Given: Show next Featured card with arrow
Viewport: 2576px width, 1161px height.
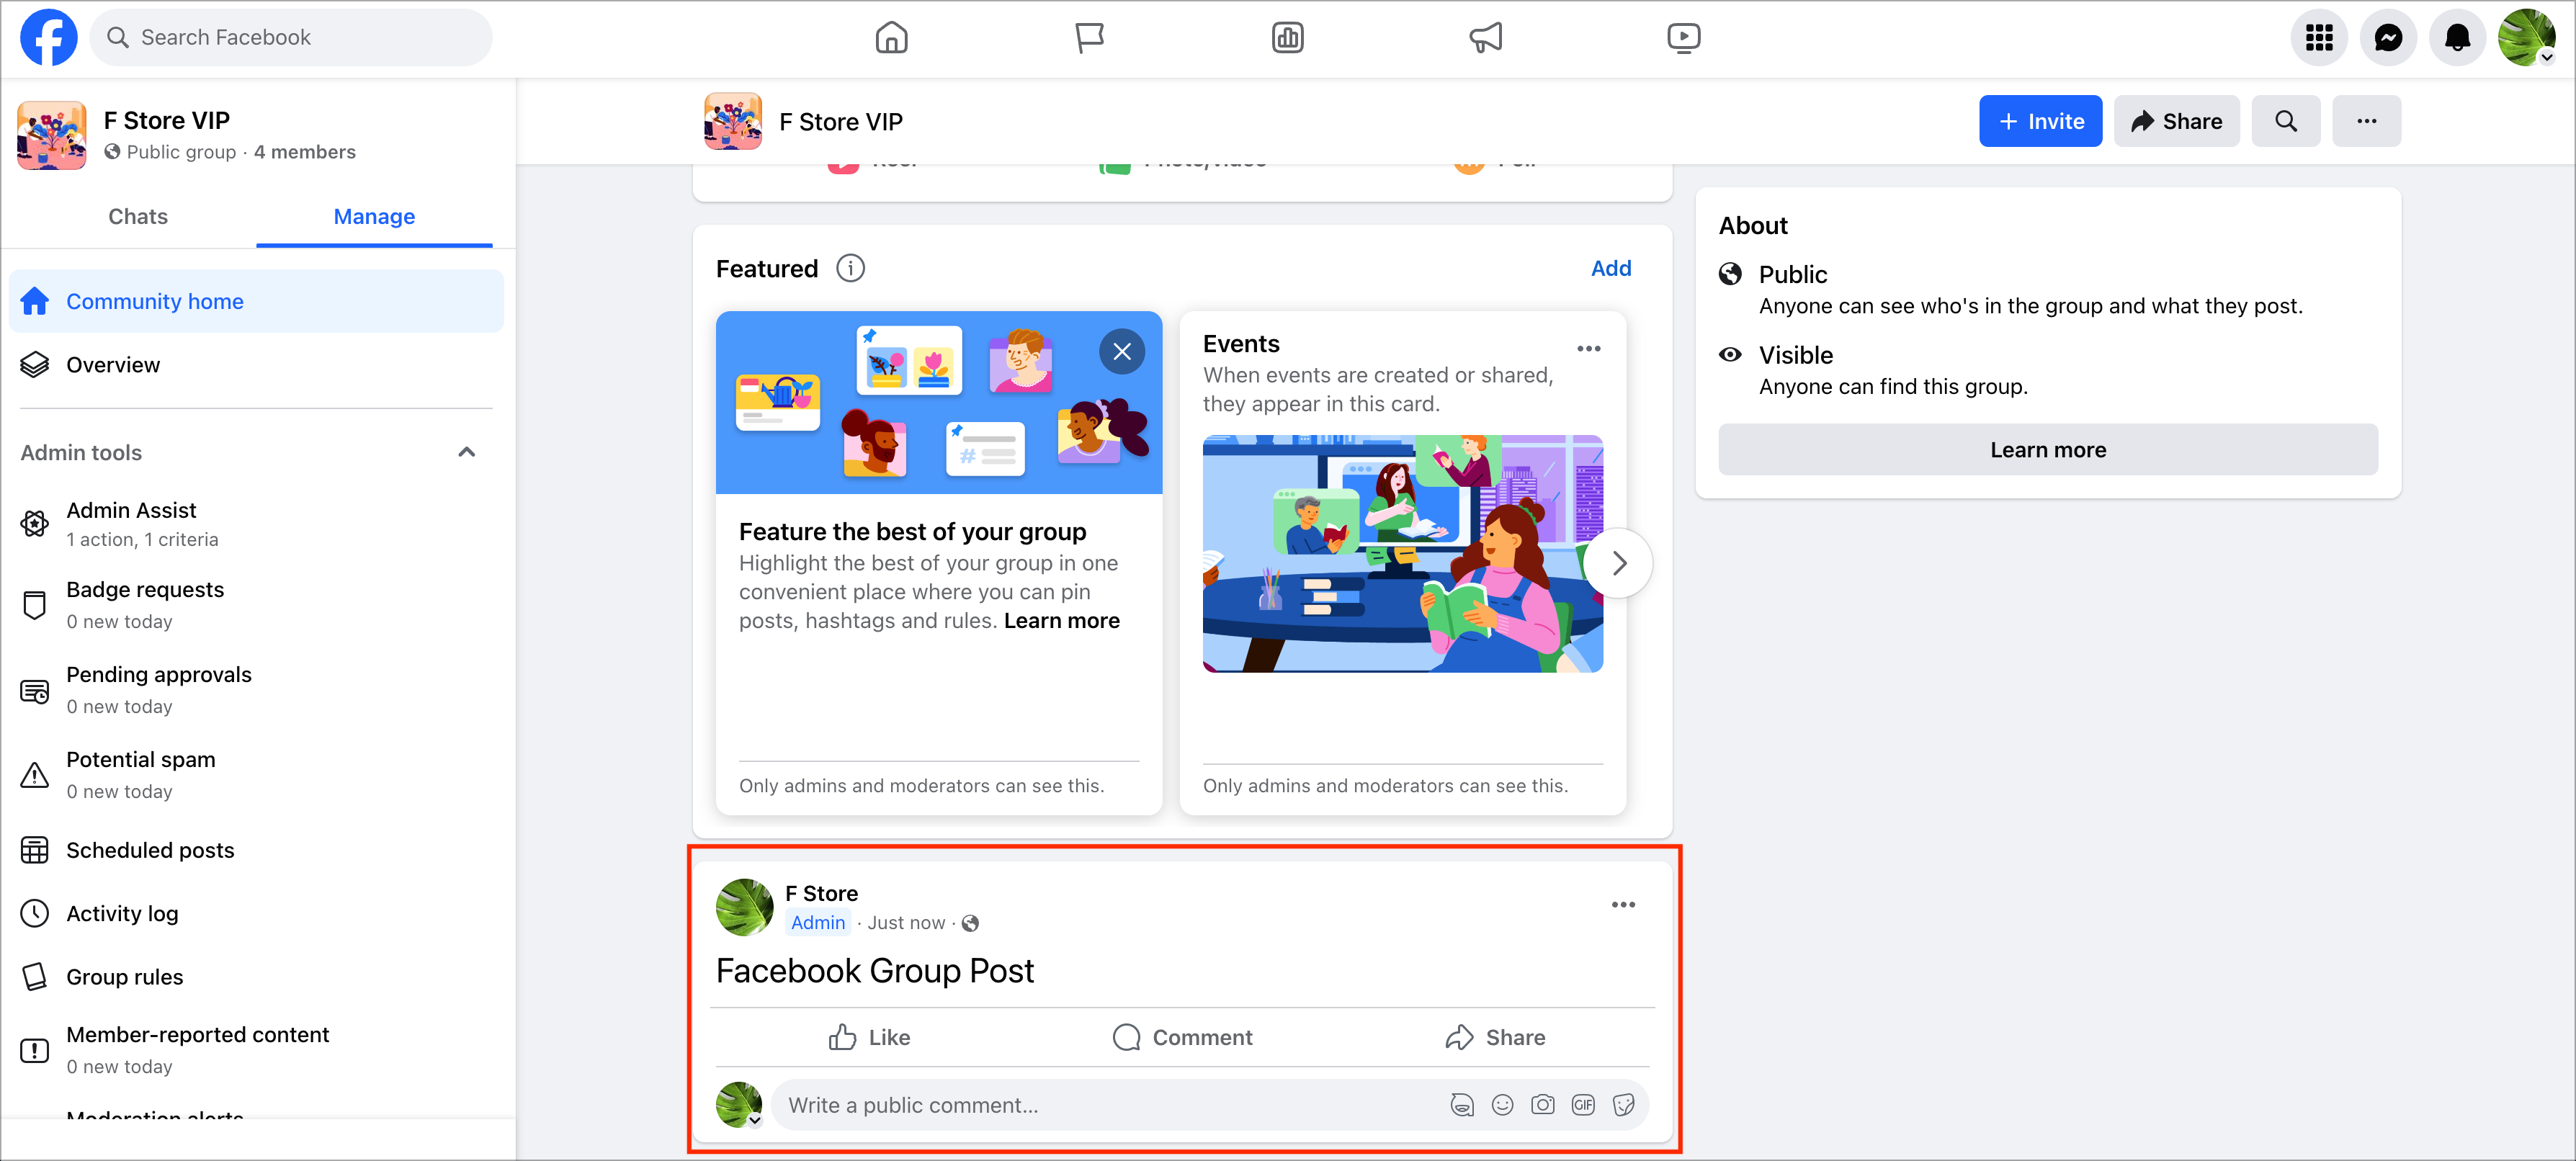Looking at the screenshot, I should pyautogui.click(x=1618, y=563).
